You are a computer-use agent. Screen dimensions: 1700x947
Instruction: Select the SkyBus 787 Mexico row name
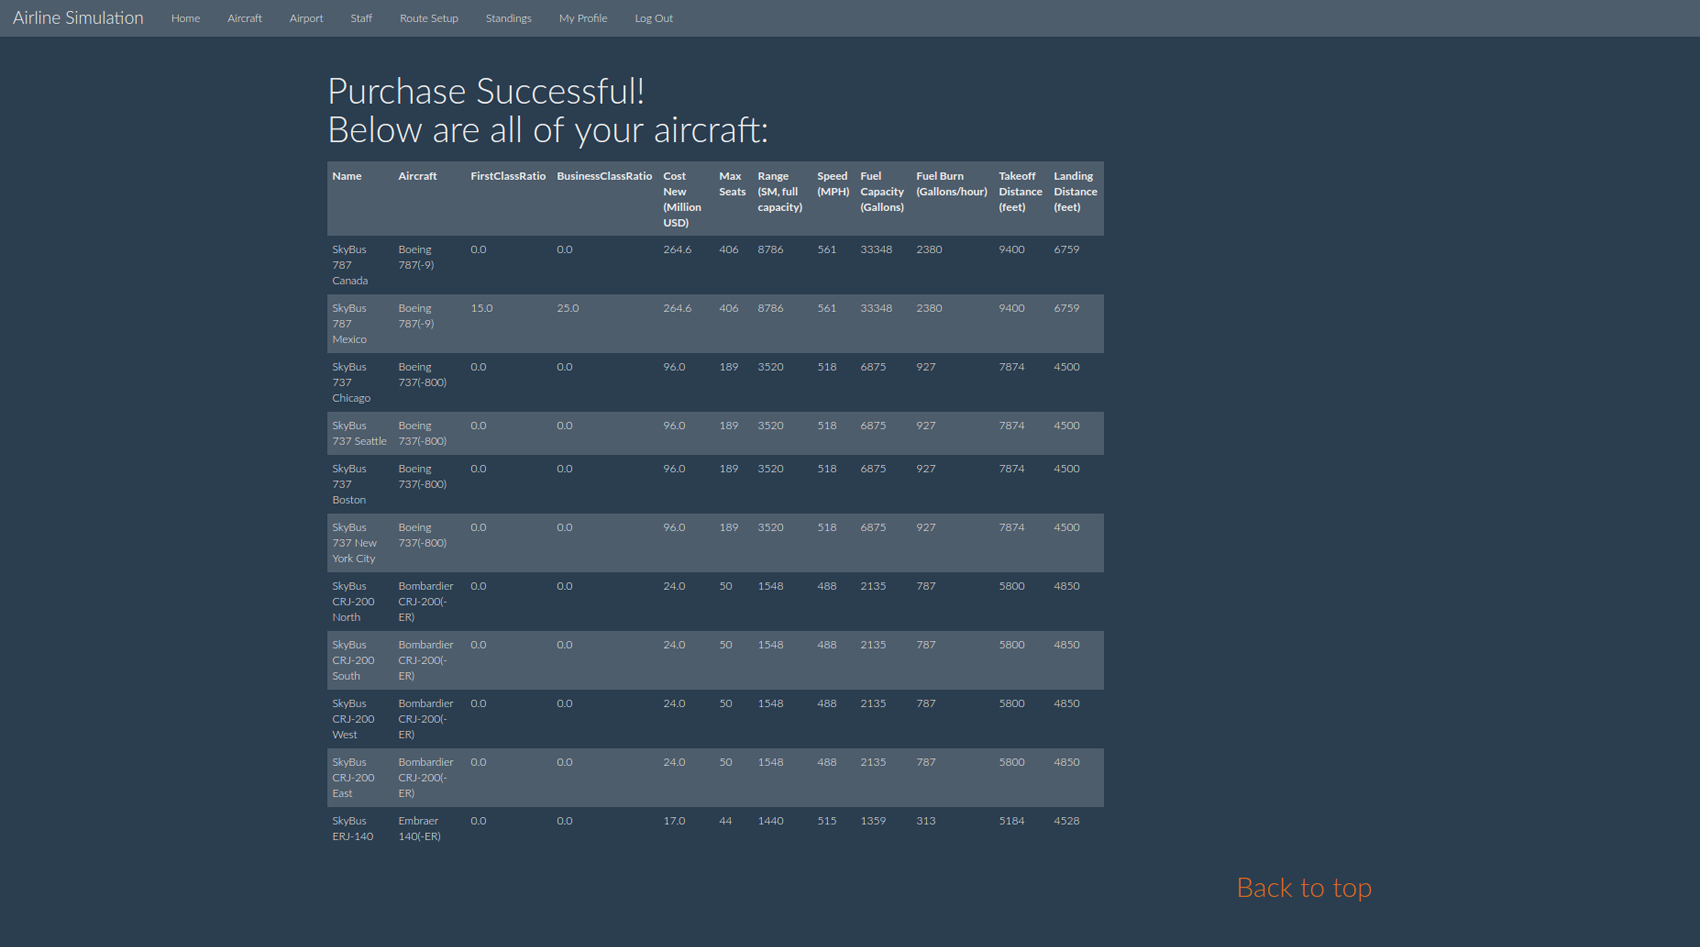(350, 324)
